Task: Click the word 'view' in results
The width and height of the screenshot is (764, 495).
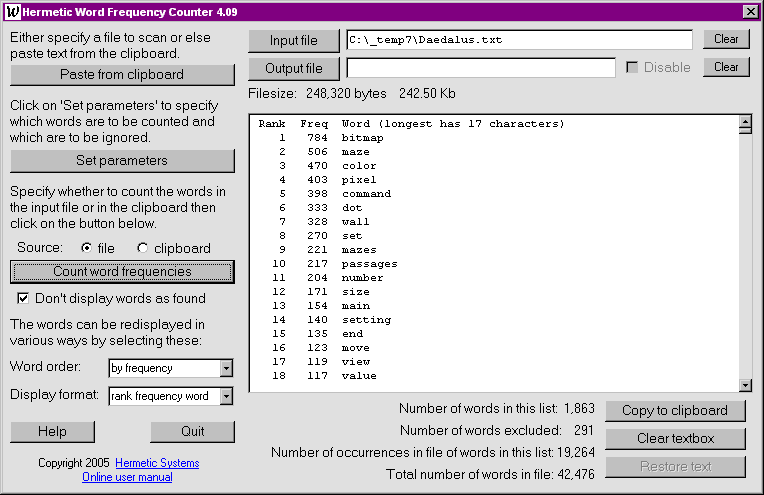Action: point(356,362)
